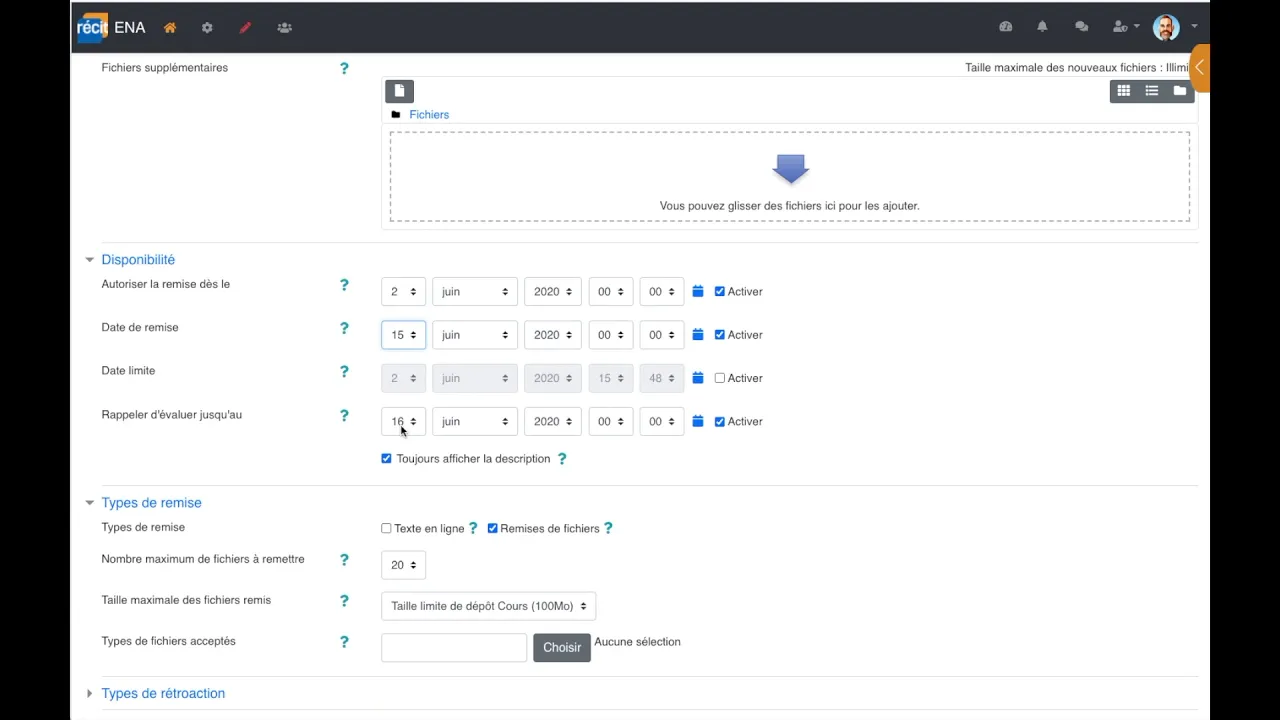
Task: Toggle Remises de fichiers checkbox
Action: pos(492,528)
